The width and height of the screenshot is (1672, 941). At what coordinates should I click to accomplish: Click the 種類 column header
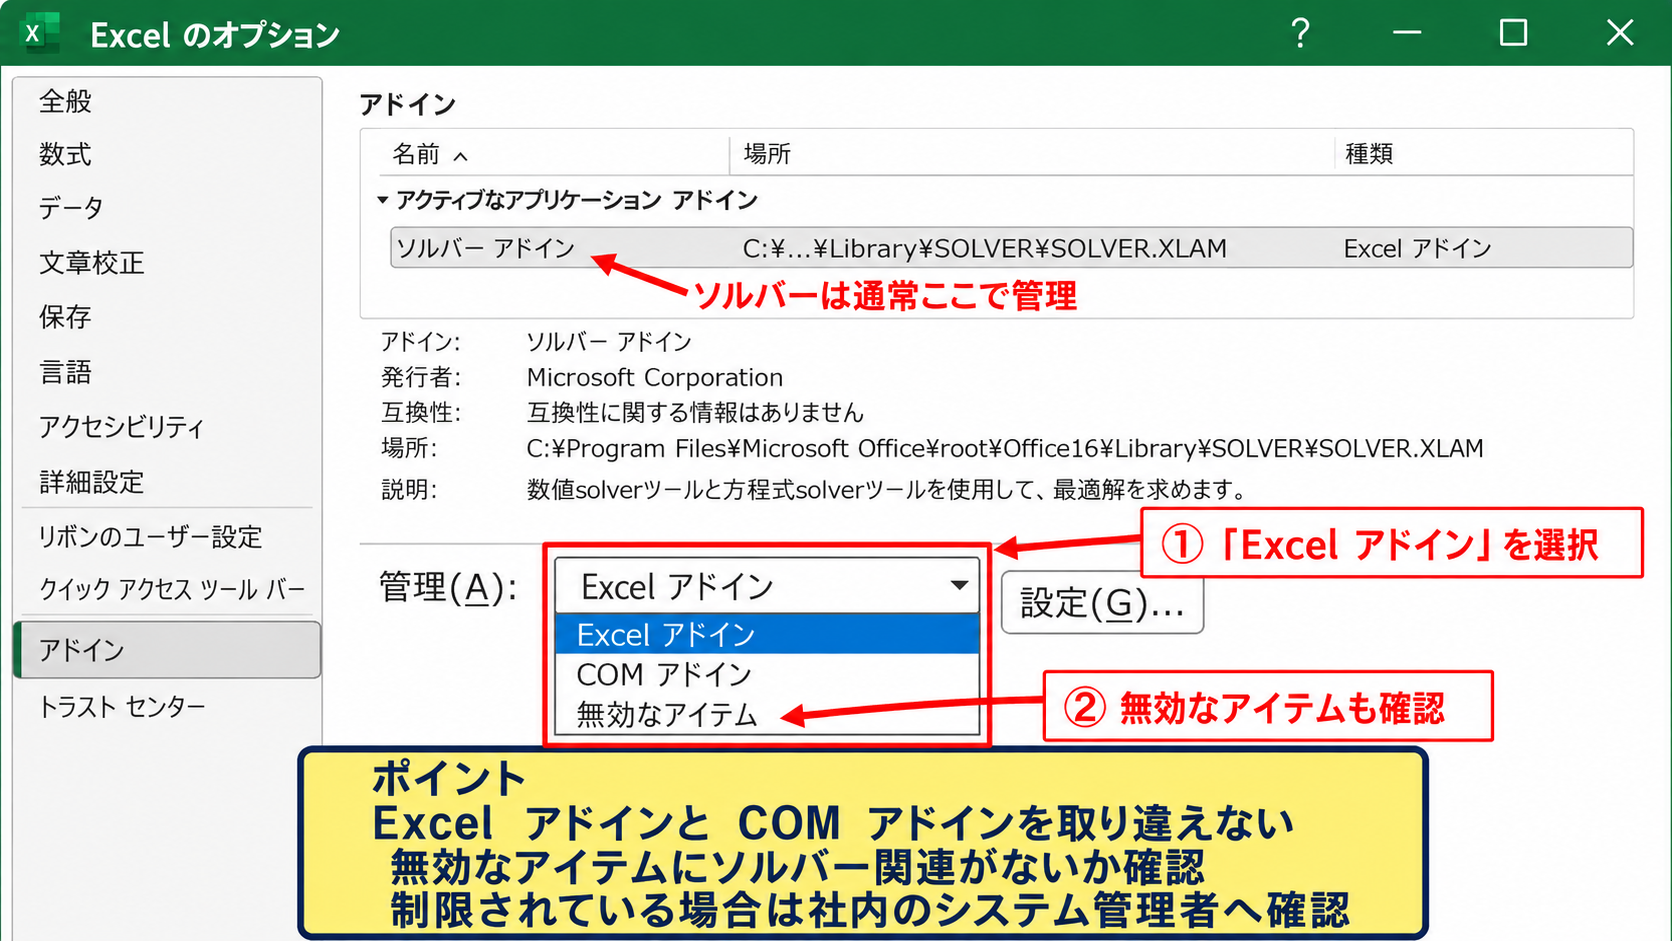click(x=1369, y=154)
